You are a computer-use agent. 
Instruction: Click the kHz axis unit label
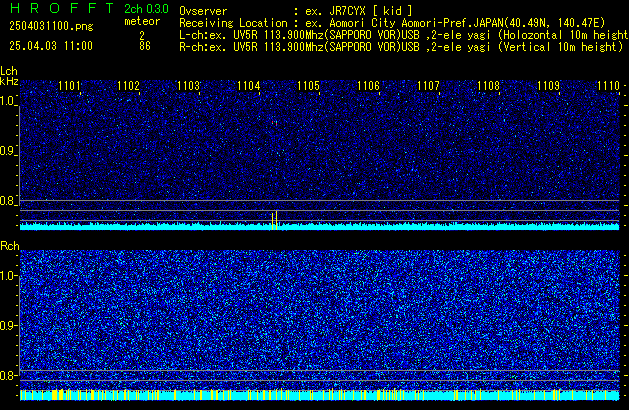(9, 81)
